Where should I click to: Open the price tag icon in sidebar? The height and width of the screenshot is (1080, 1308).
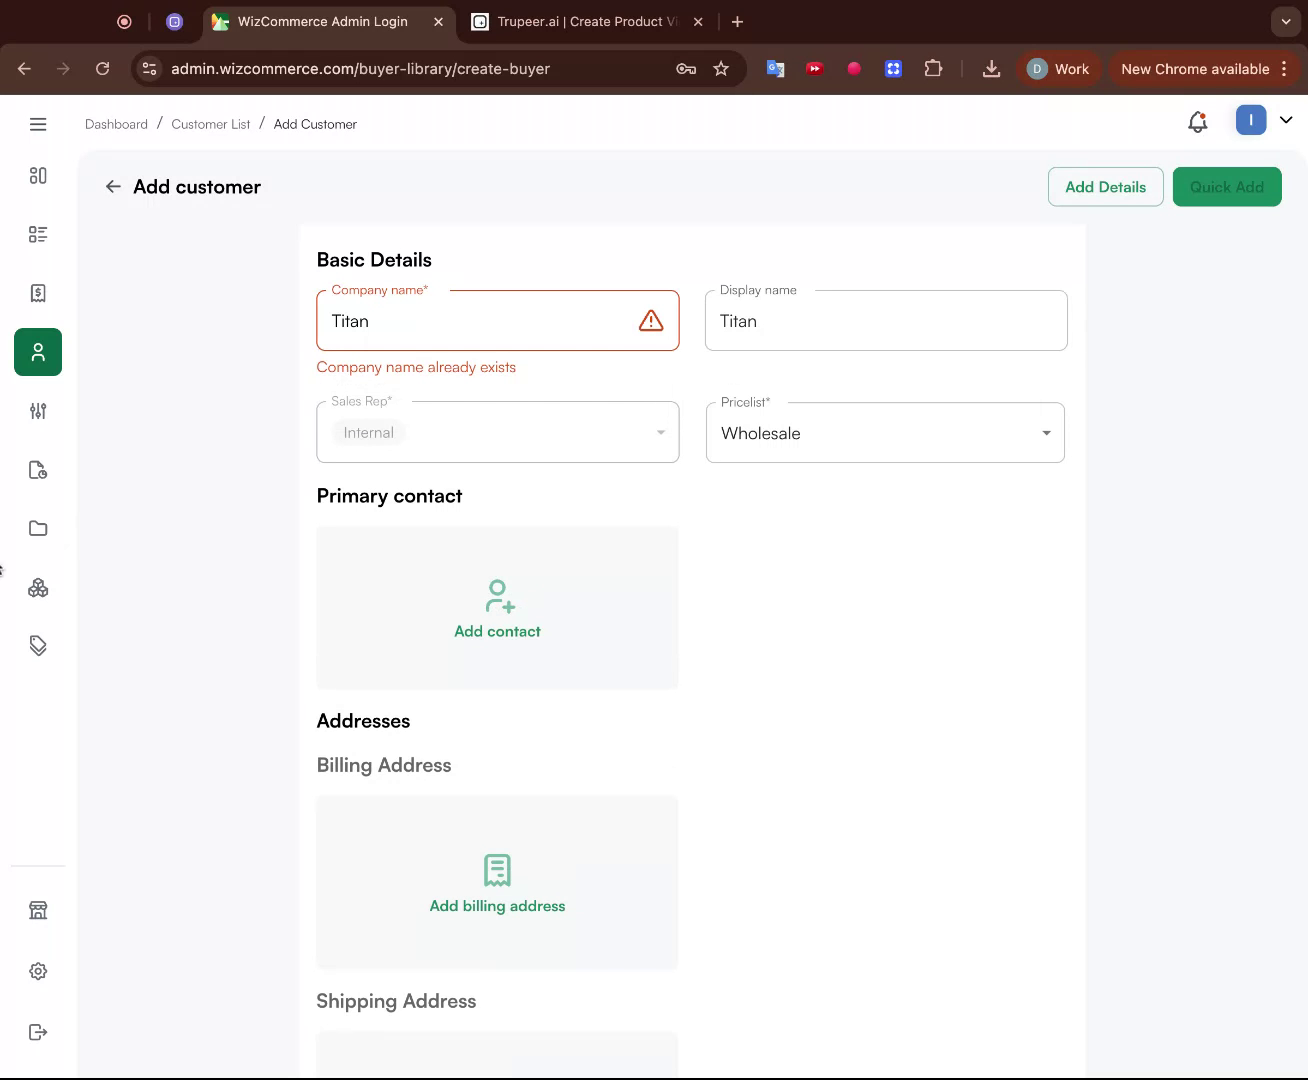38,646
